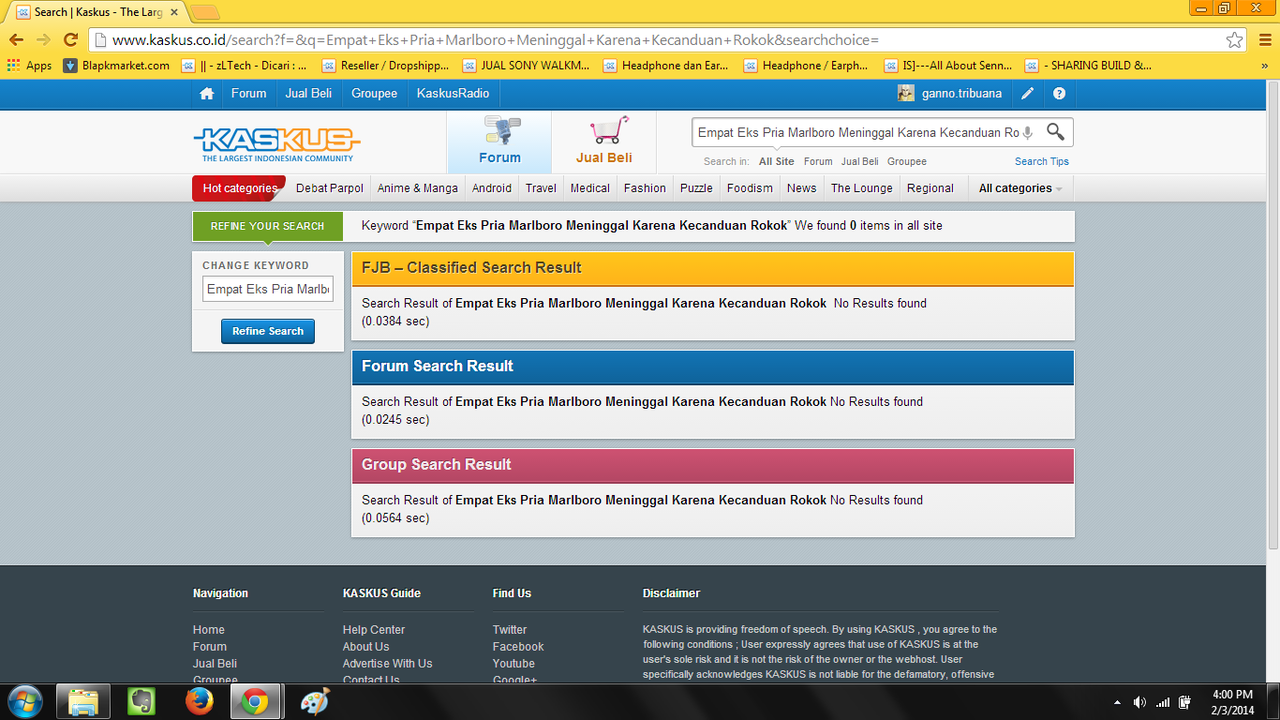Open Travel category
The image size is (1280, 720).
(x=541, y=188)
